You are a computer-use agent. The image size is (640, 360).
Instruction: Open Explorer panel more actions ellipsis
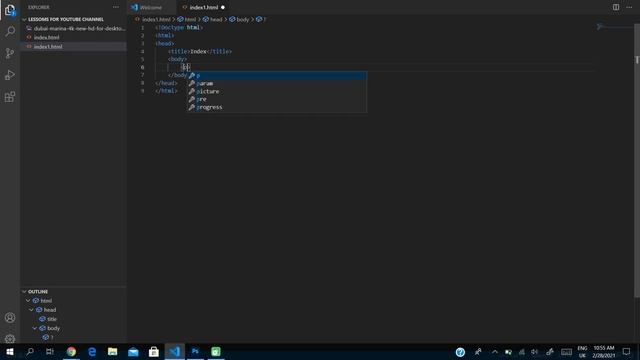[116, 7]
